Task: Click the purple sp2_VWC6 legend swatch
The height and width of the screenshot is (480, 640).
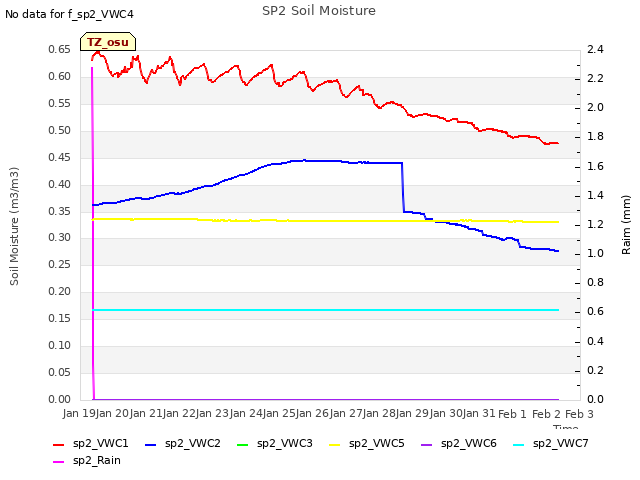Action: [427, 444]
